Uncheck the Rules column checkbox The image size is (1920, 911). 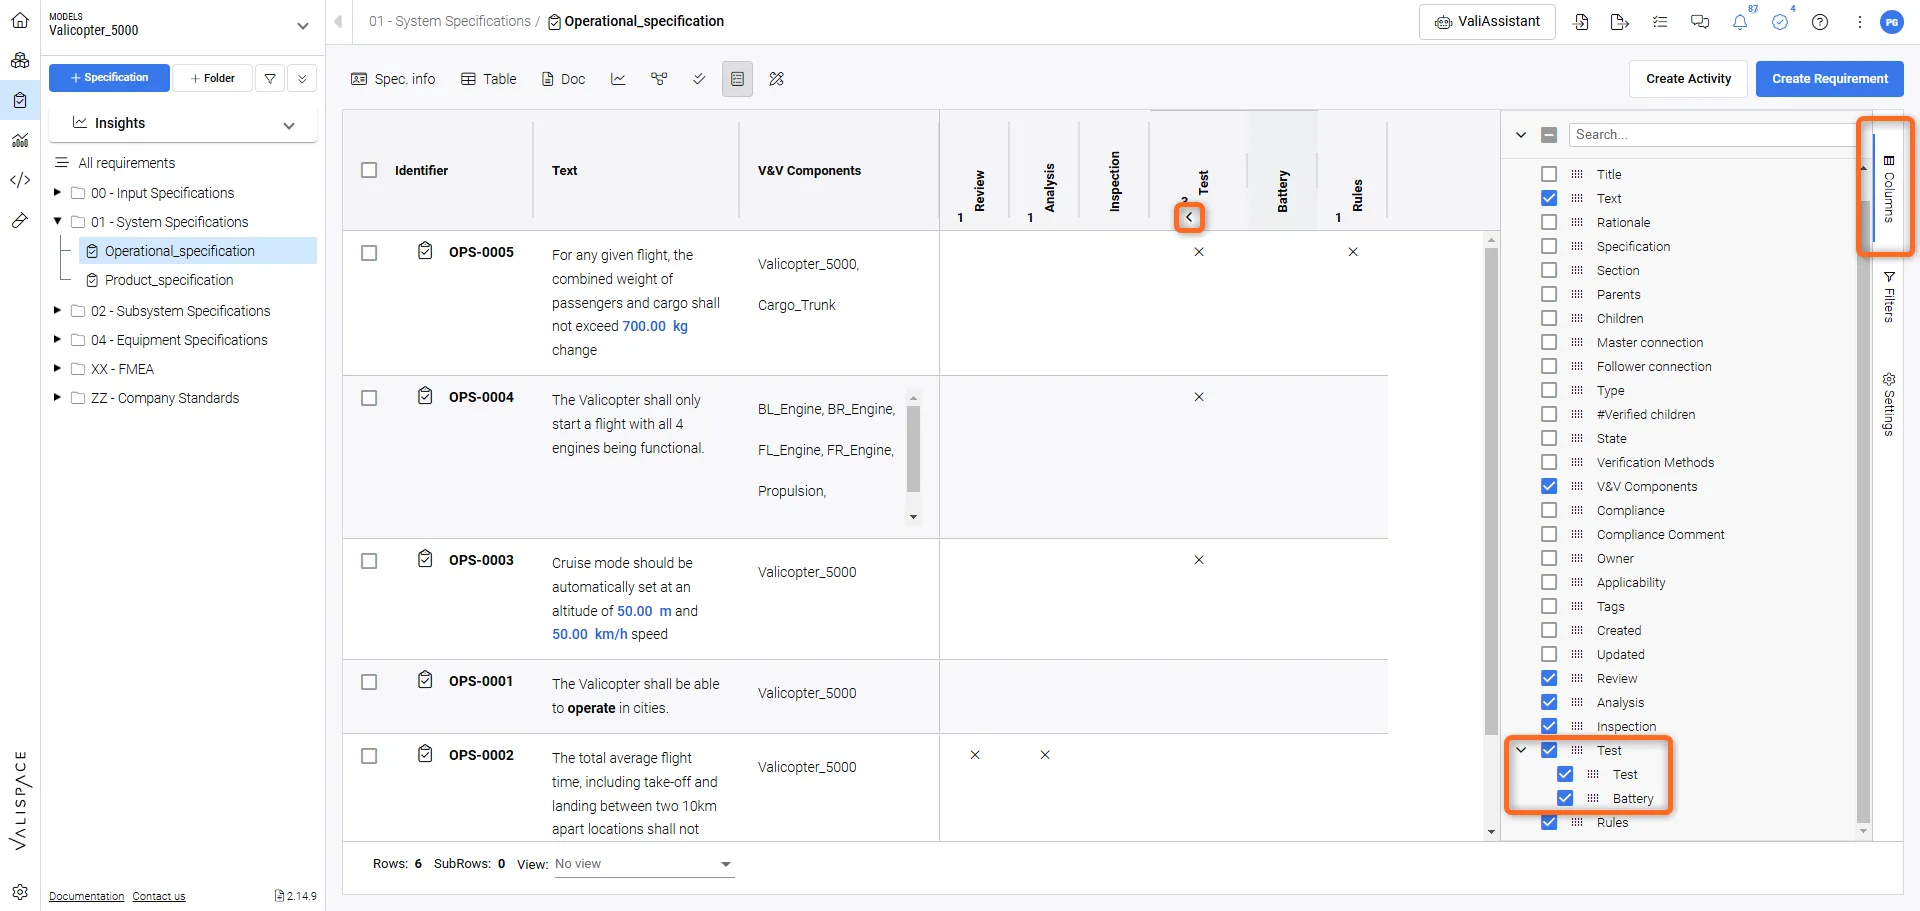click(x=1549, y=822)
